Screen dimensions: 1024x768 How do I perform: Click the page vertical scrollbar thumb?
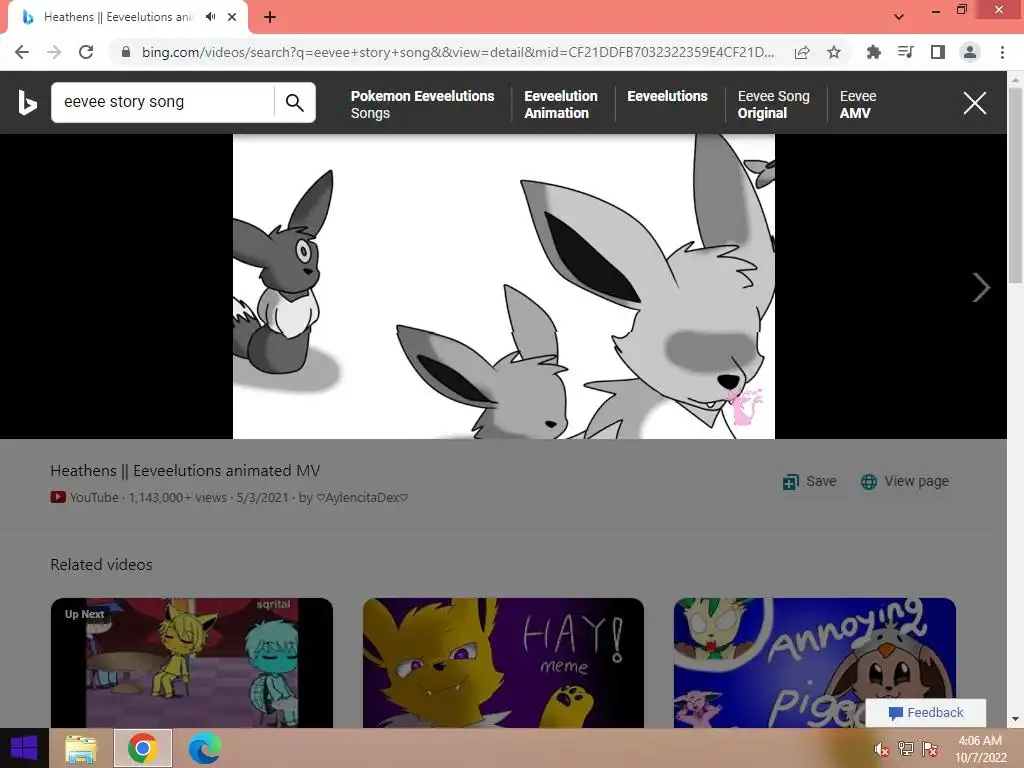pyautogui.click(x=1015, y=186)
